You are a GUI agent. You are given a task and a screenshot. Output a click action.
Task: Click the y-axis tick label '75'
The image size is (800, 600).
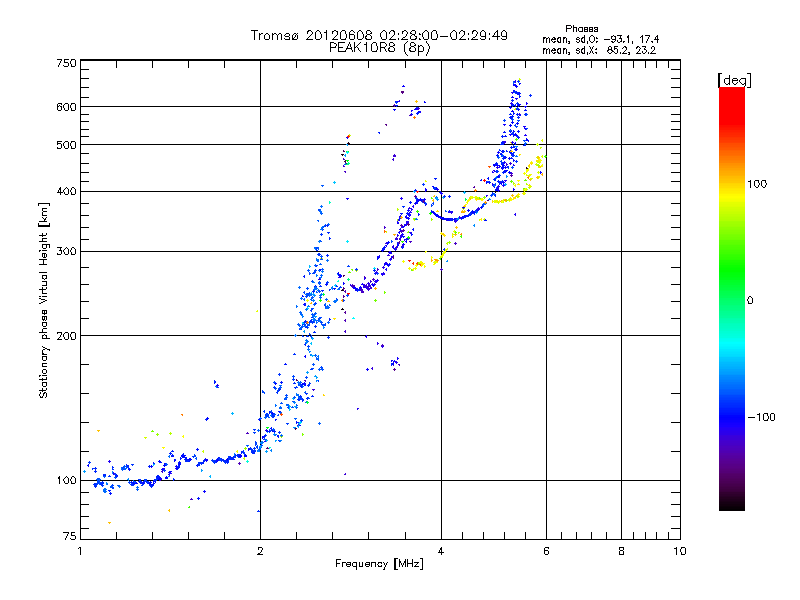coord(70,536)
